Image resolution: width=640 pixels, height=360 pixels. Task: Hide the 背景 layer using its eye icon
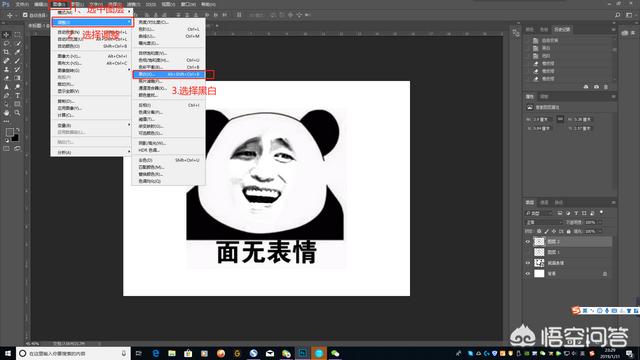527,273
